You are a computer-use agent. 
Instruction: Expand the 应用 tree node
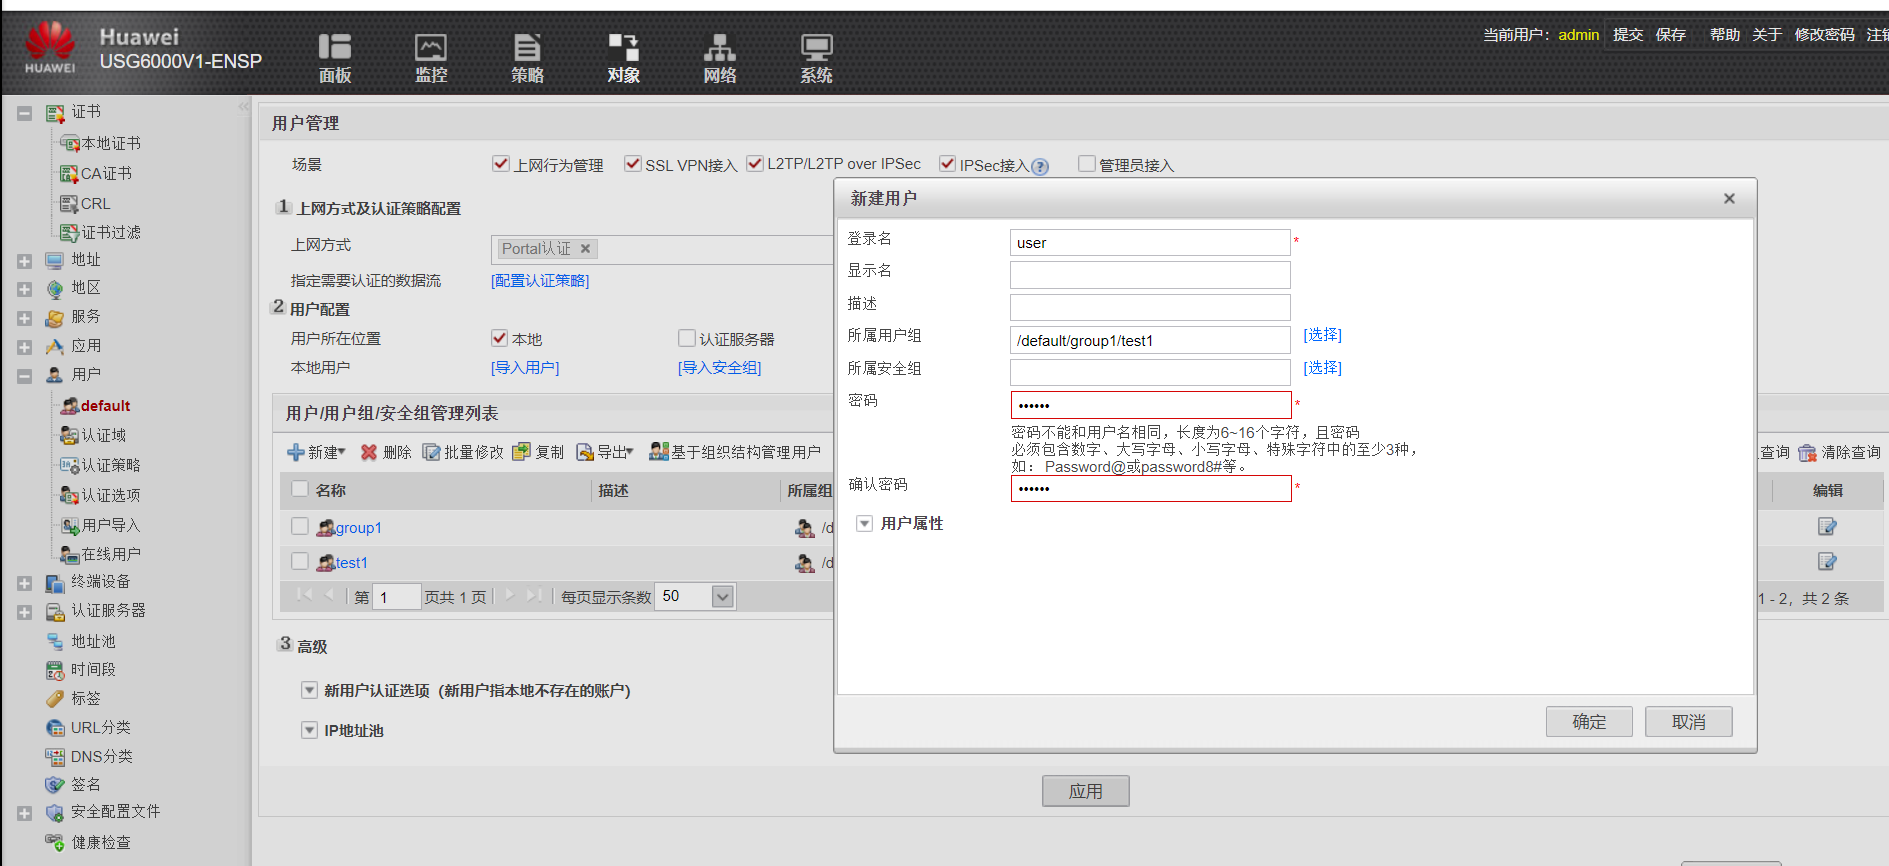25,347
